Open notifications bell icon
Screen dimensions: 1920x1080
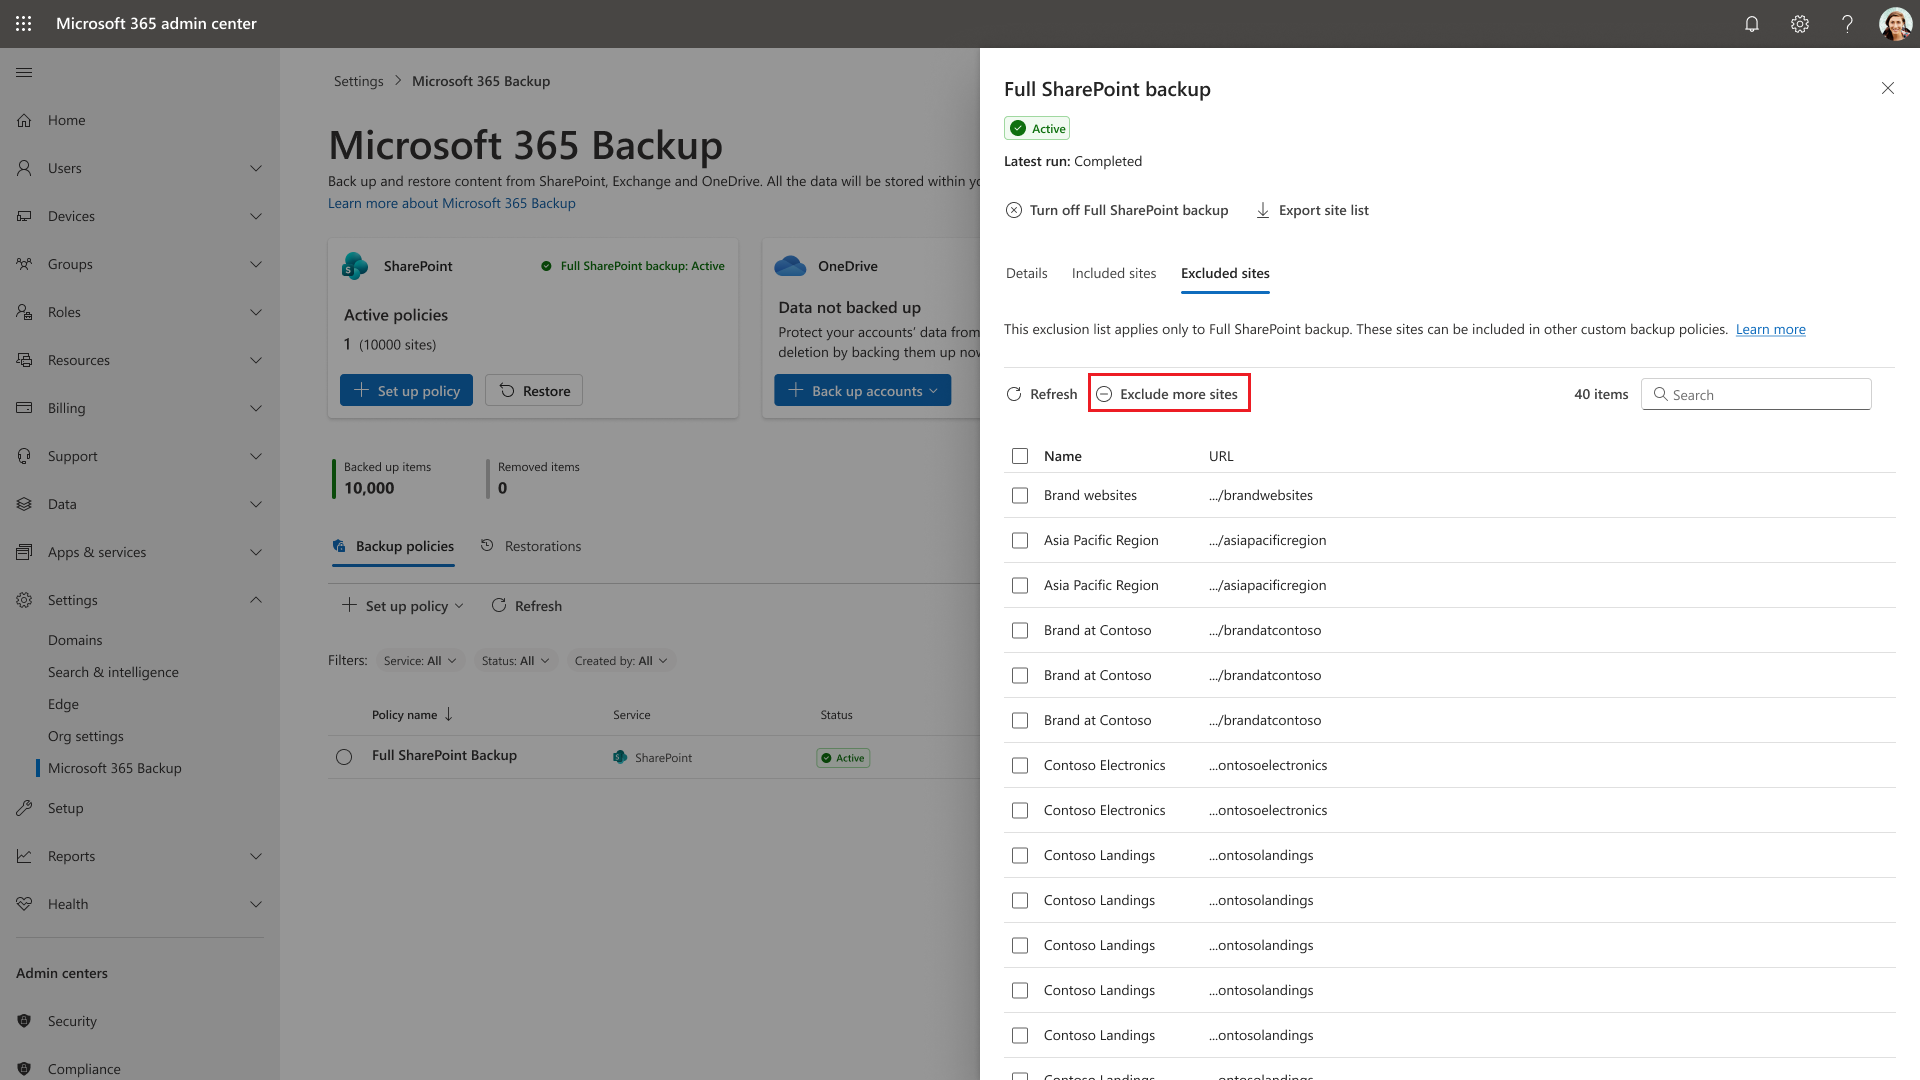[1752, 24]
